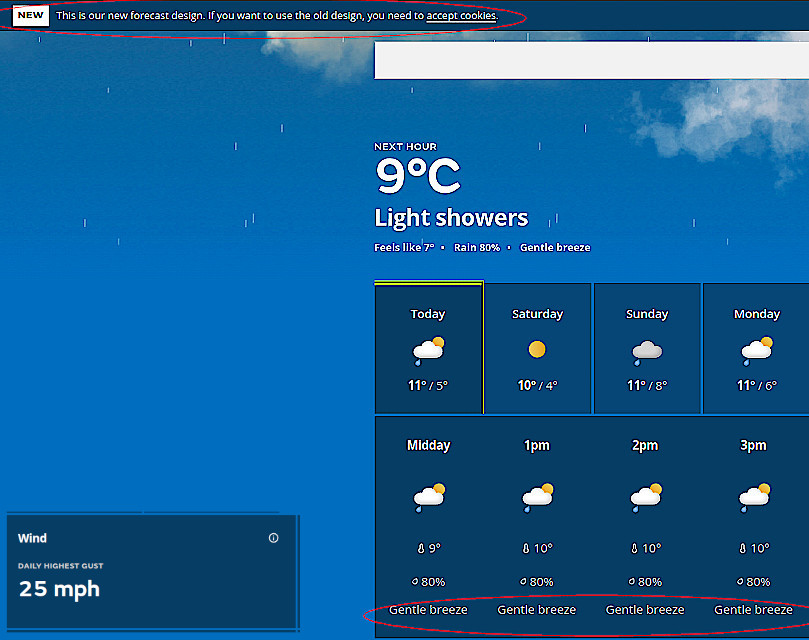Click the 80% rain chance at 2pm
The image size is (809, 640).
coord(650,582)
